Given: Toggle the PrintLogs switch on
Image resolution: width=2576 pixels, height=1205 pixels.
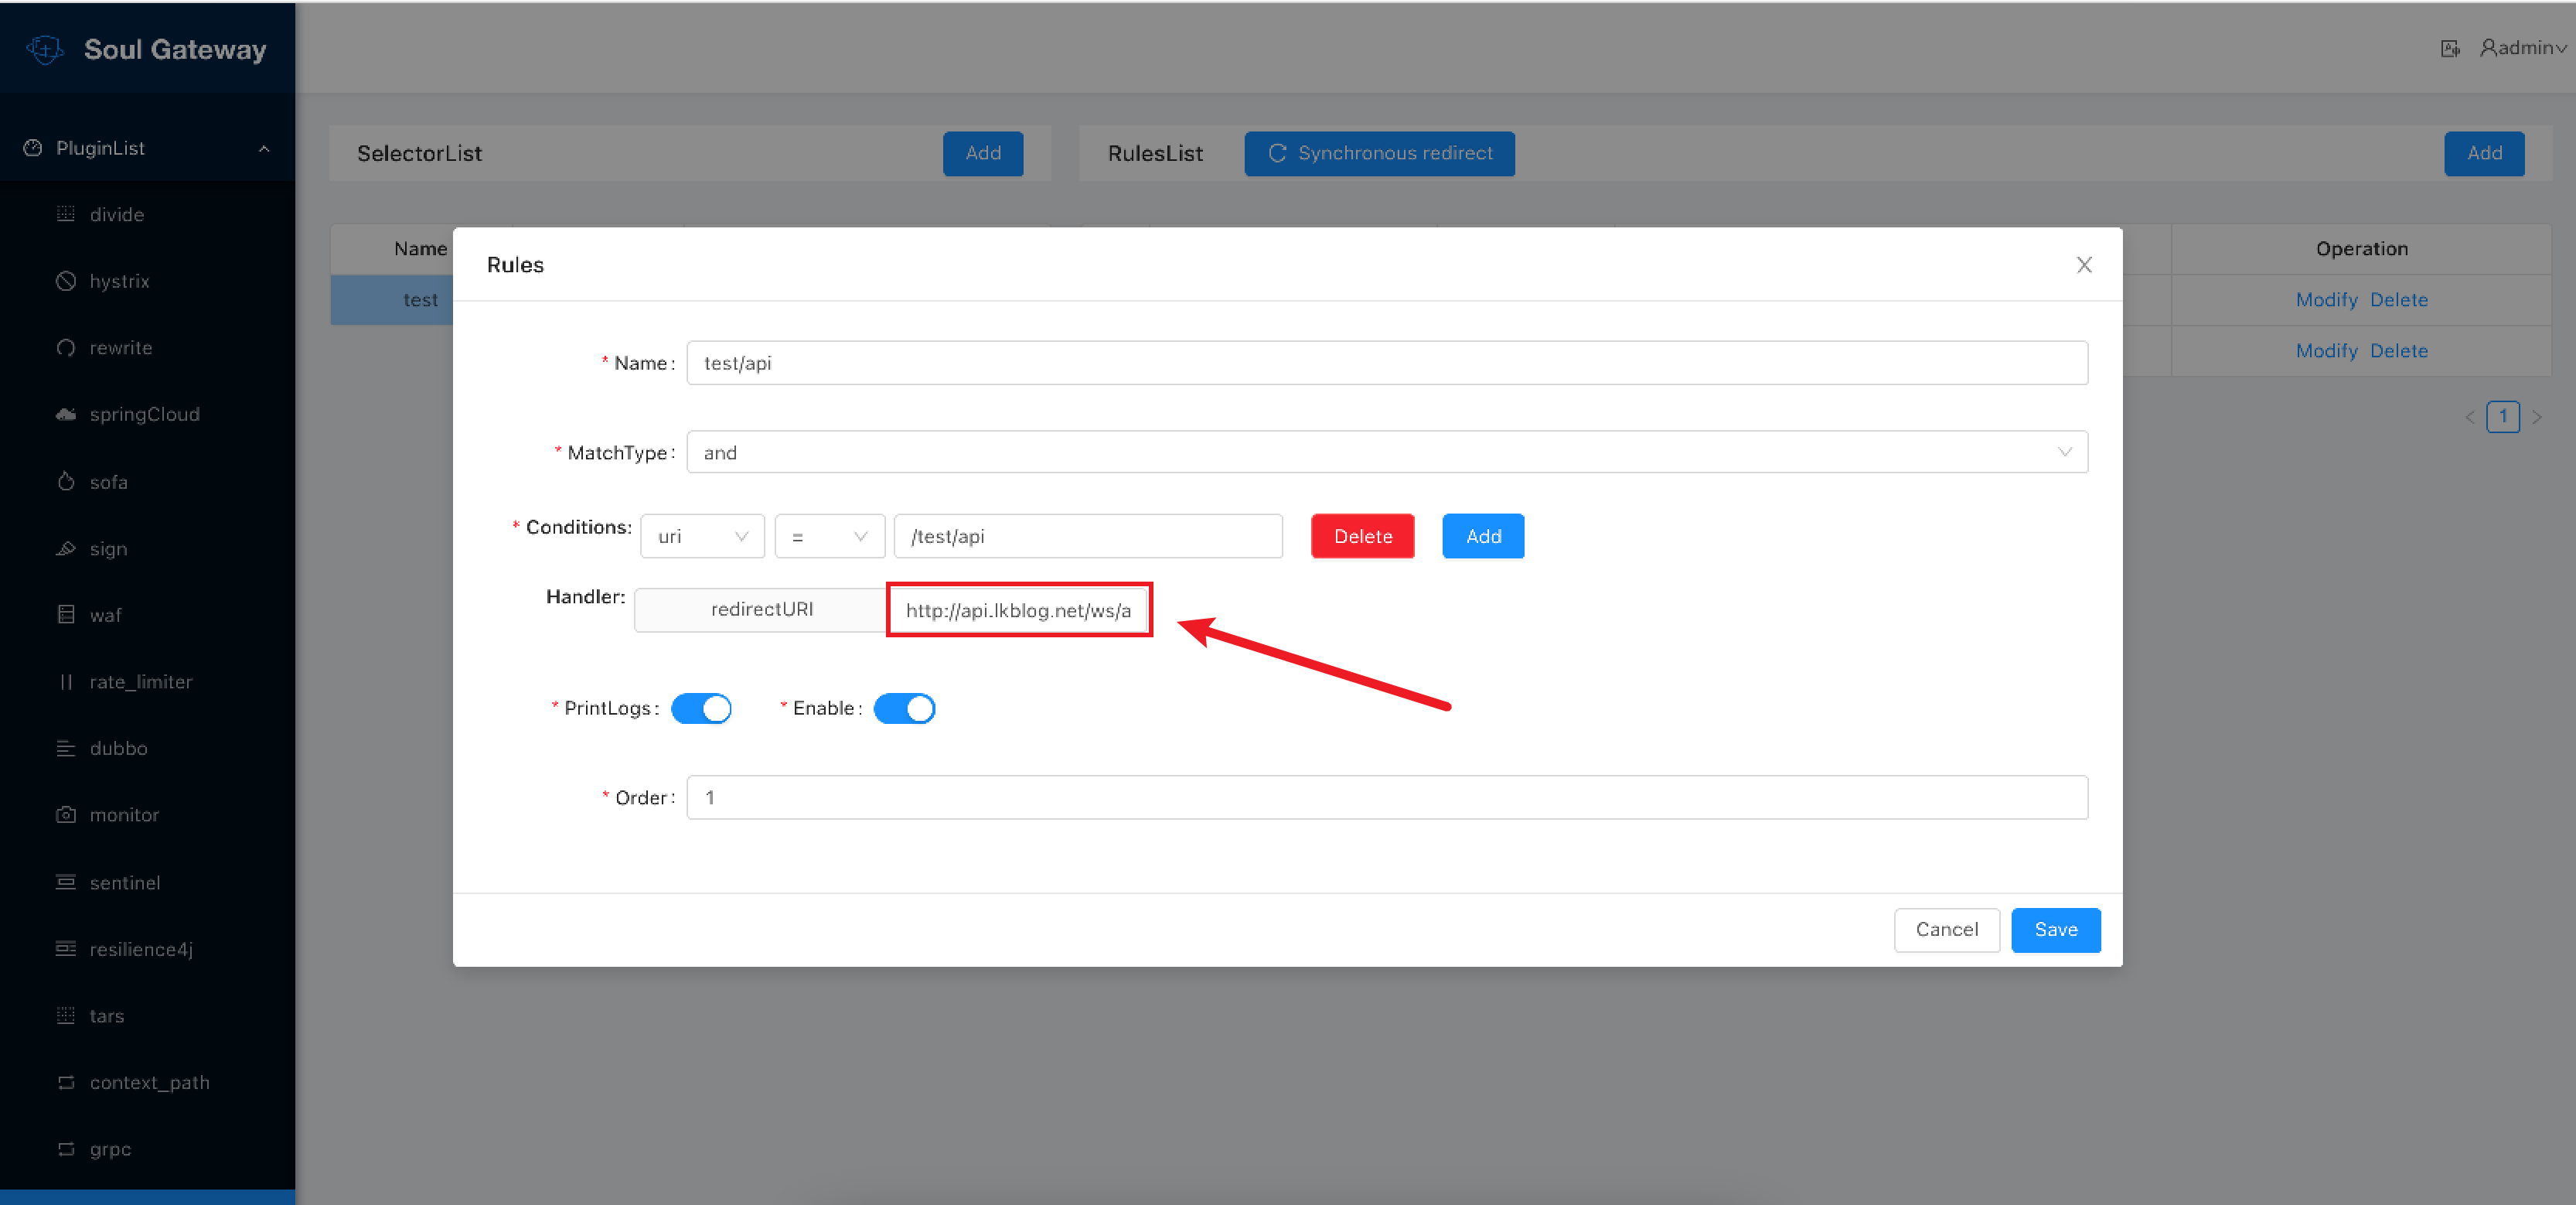Looking at the screenshot, I should [705, 708].
